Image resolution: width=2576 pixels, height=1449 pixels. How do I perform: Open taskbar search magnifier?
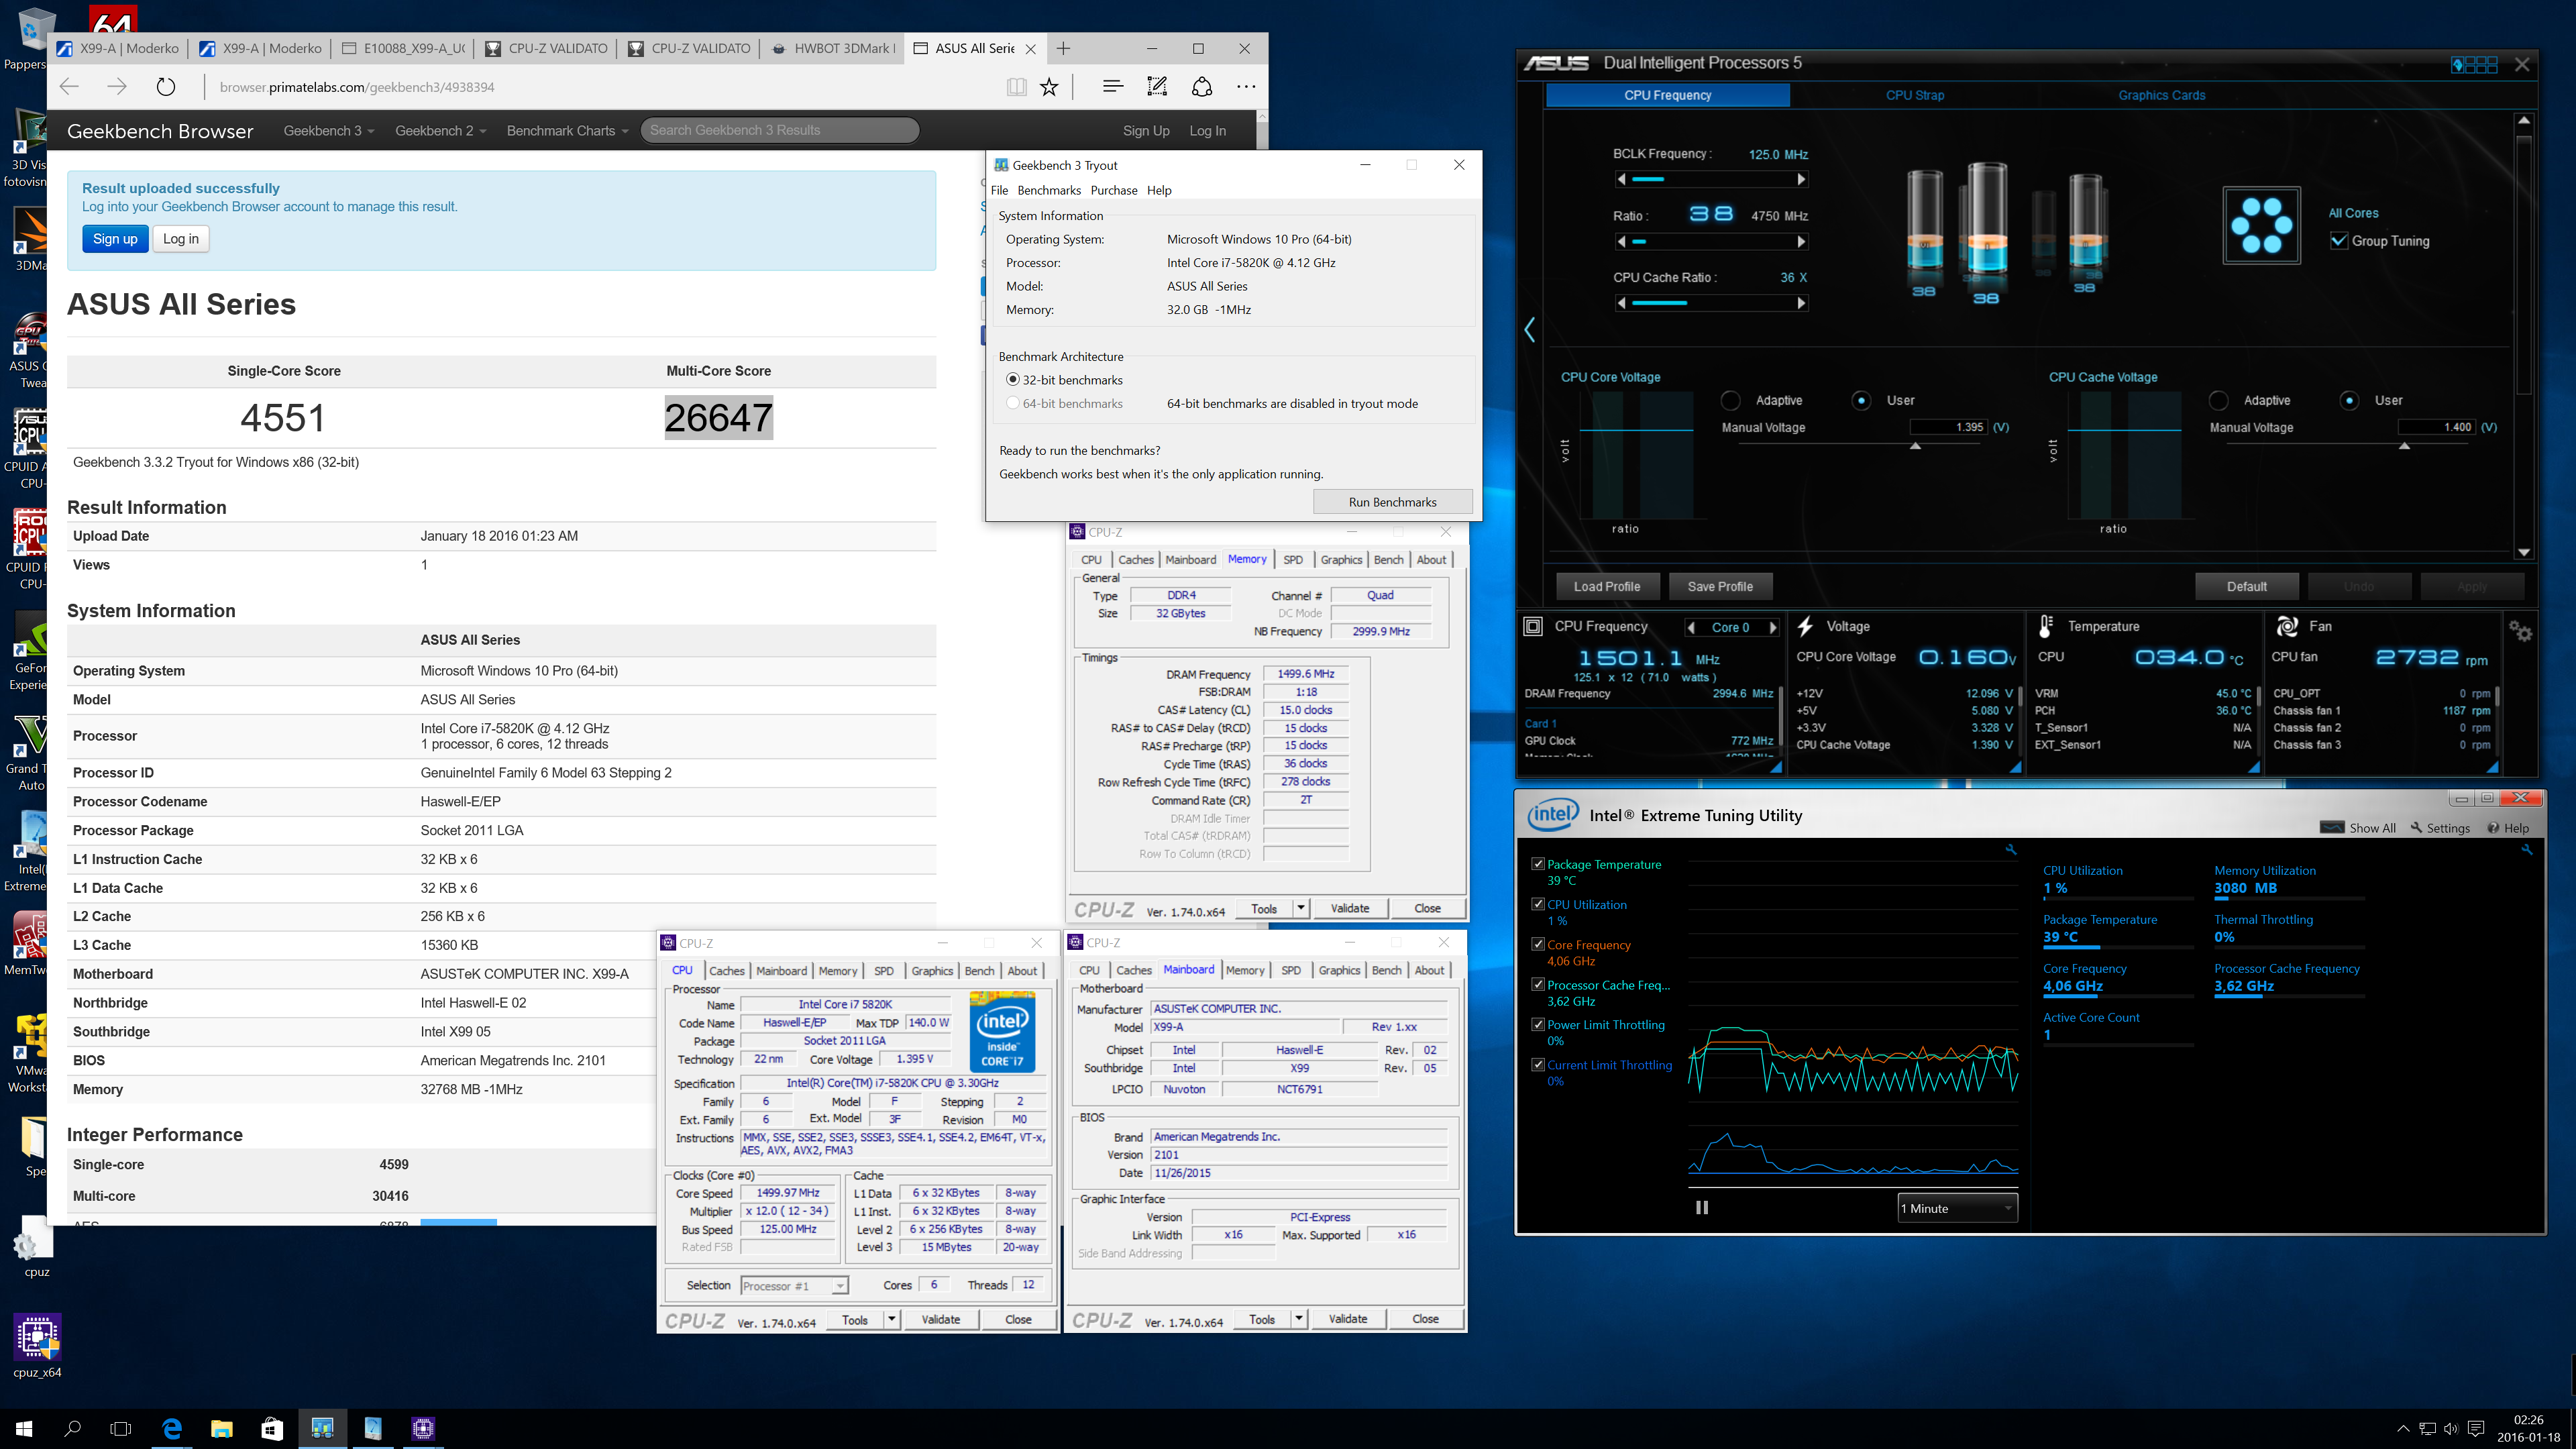(73, 1428)
